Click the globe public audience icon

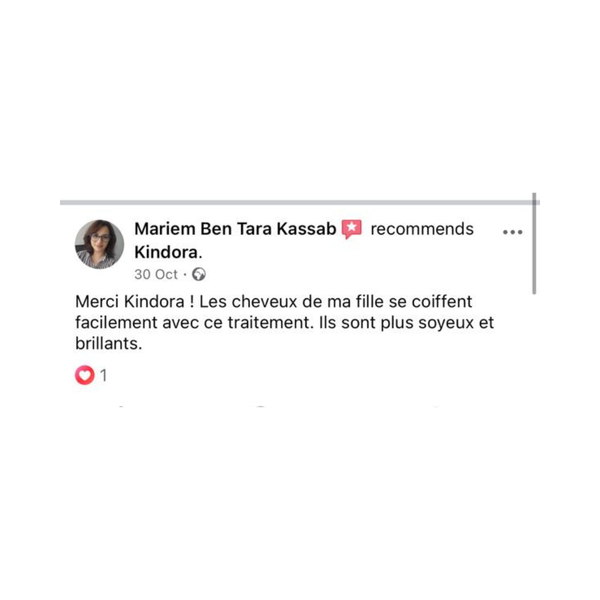click(198, 274)
